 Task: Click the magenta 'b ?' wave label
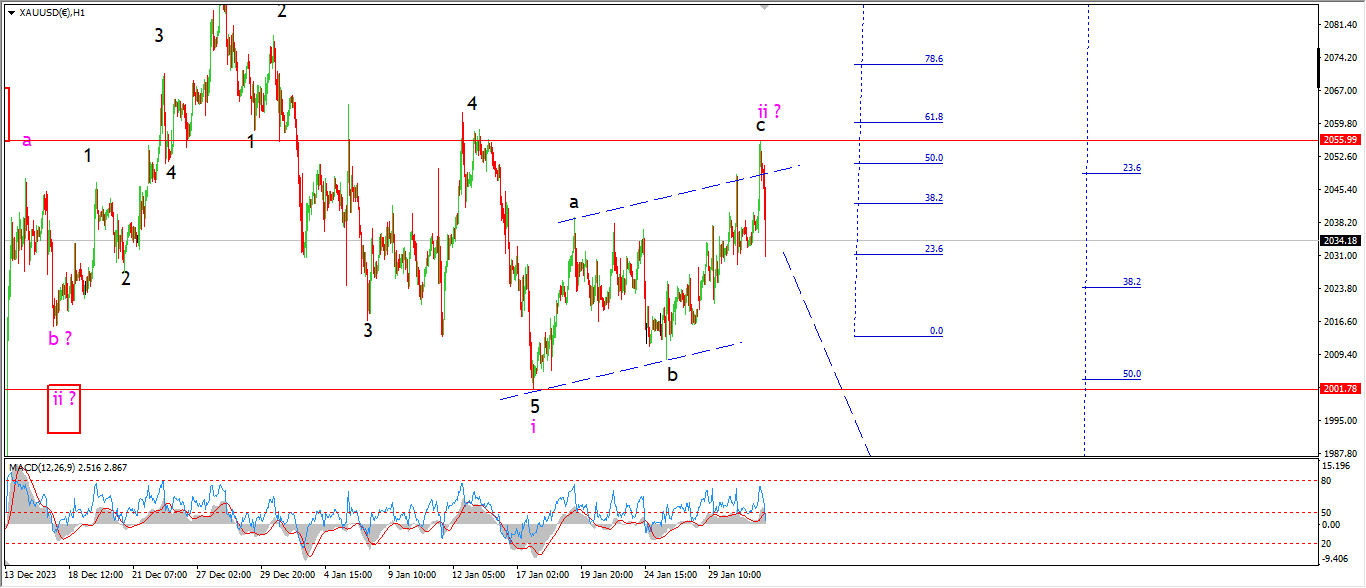[60, 338]
